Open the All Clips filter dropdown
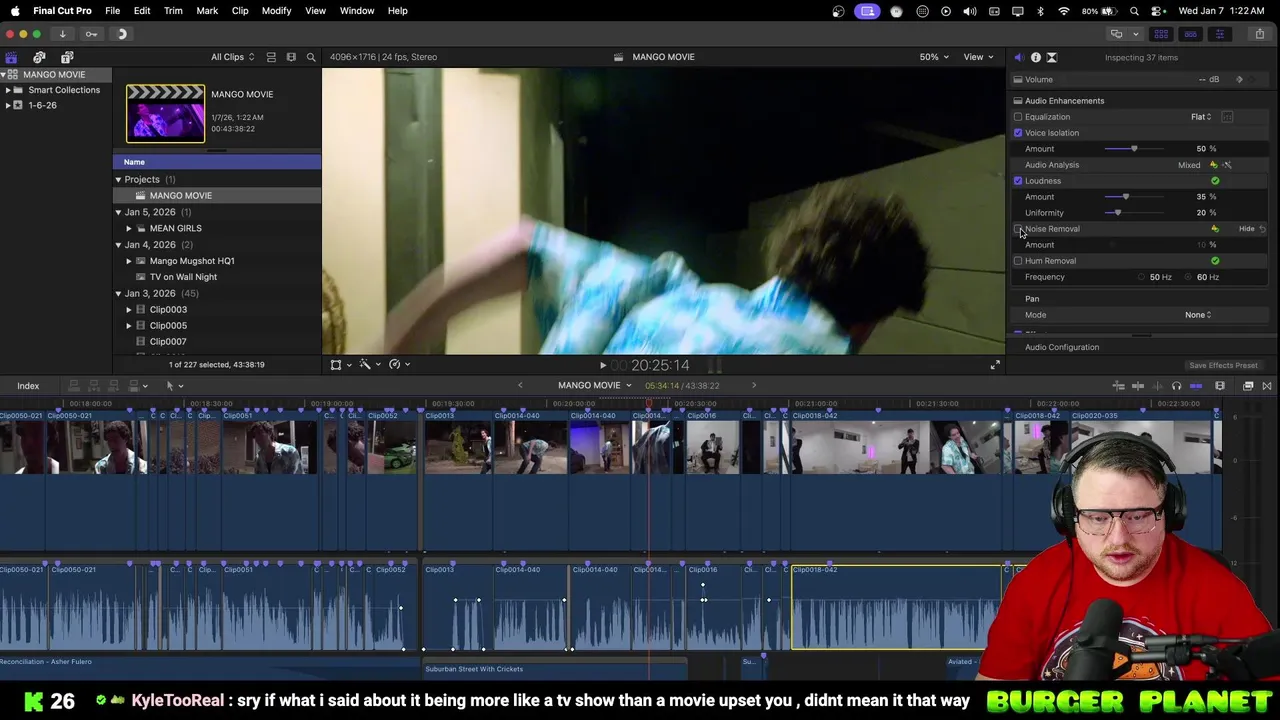The width and height of the screenshot is (1280, 720). pyautogui.click(x=232, y=57)
